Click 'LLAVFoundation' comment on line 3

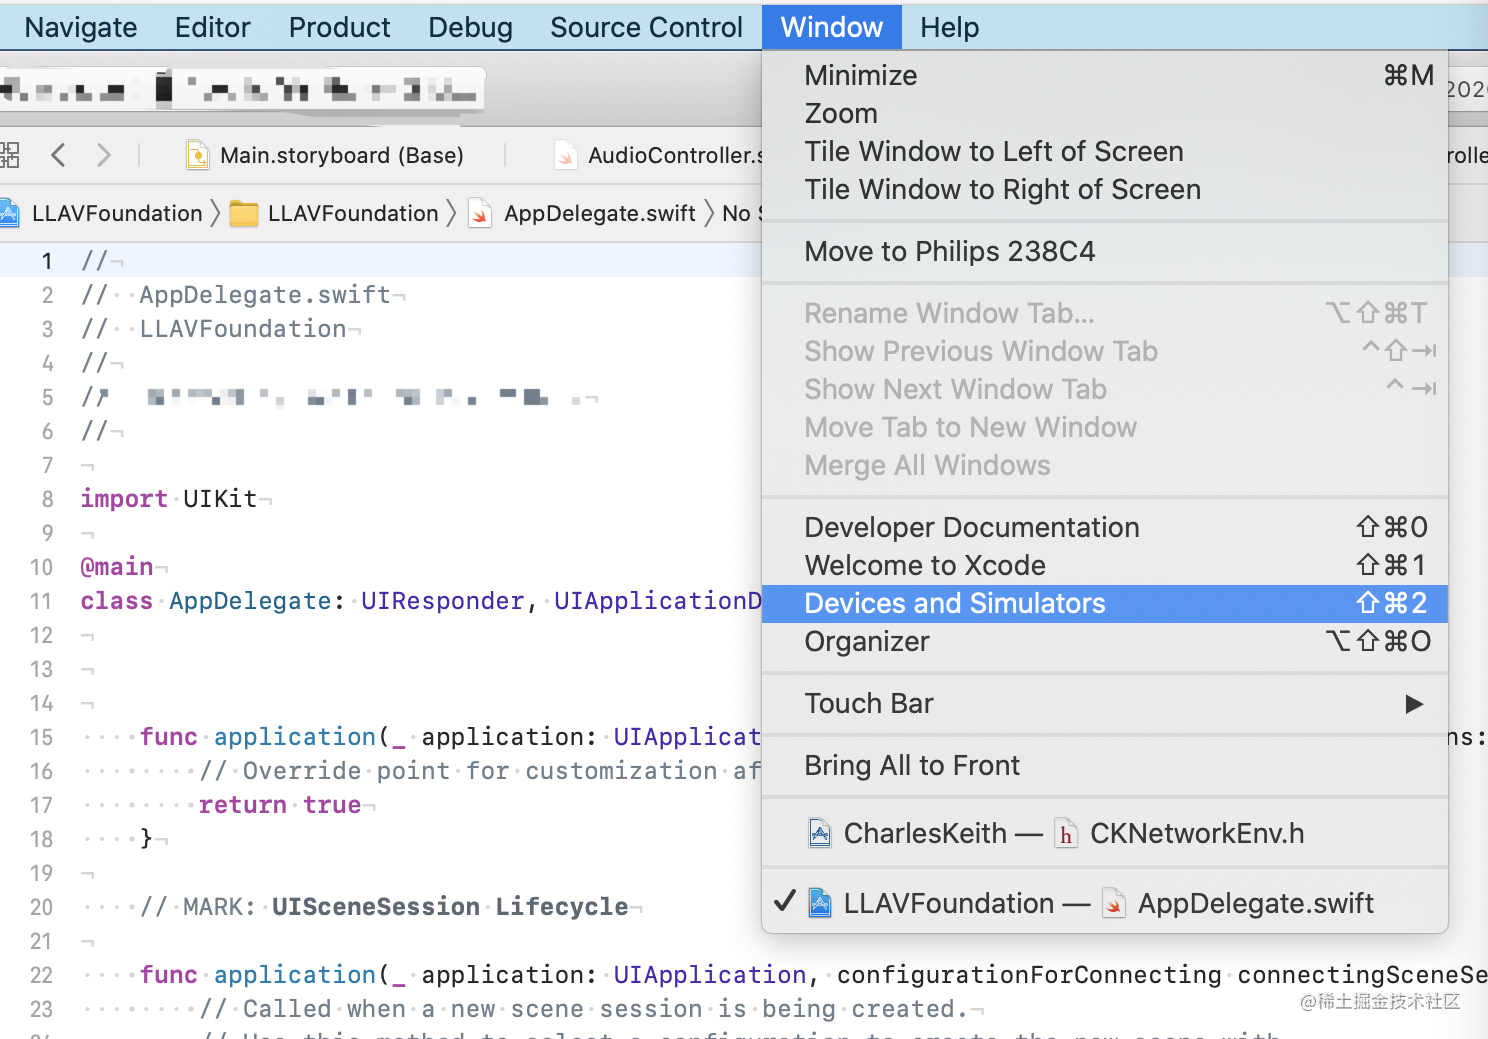243,329
